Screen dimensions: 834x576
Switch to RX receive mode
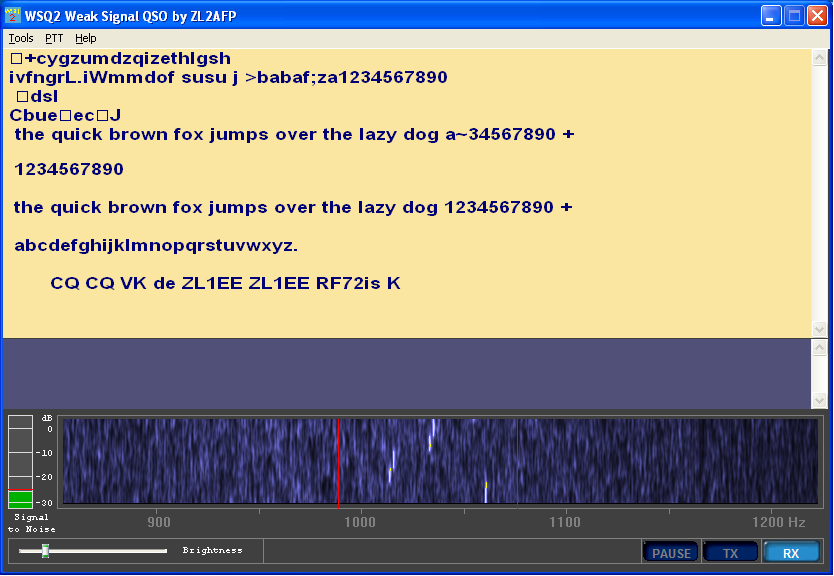[x=791, y=553]
